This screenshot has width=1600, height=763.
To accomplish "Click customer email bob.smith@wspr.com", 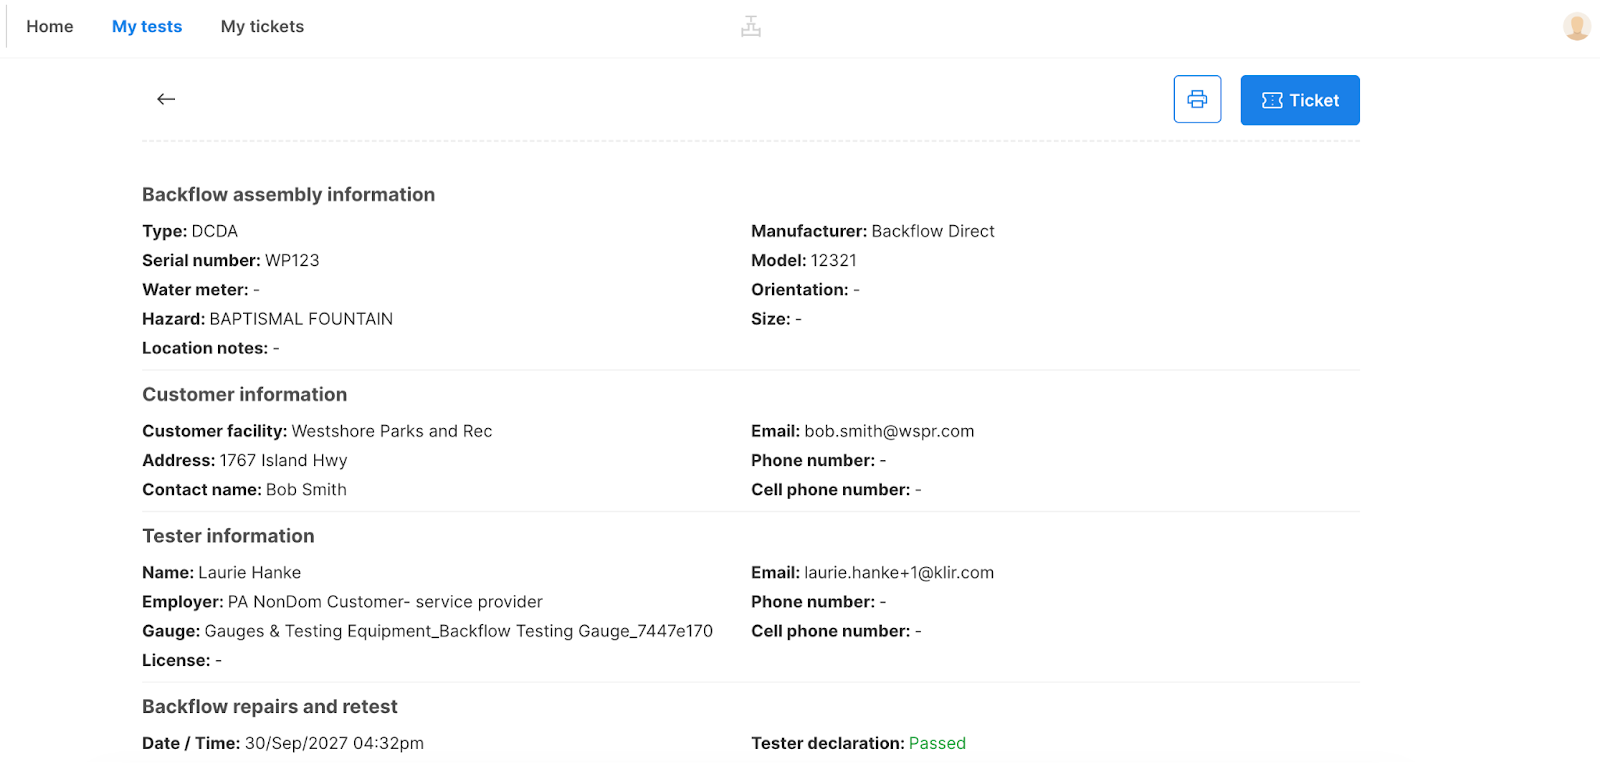I will pyautogui.click(x=889, y=431).
